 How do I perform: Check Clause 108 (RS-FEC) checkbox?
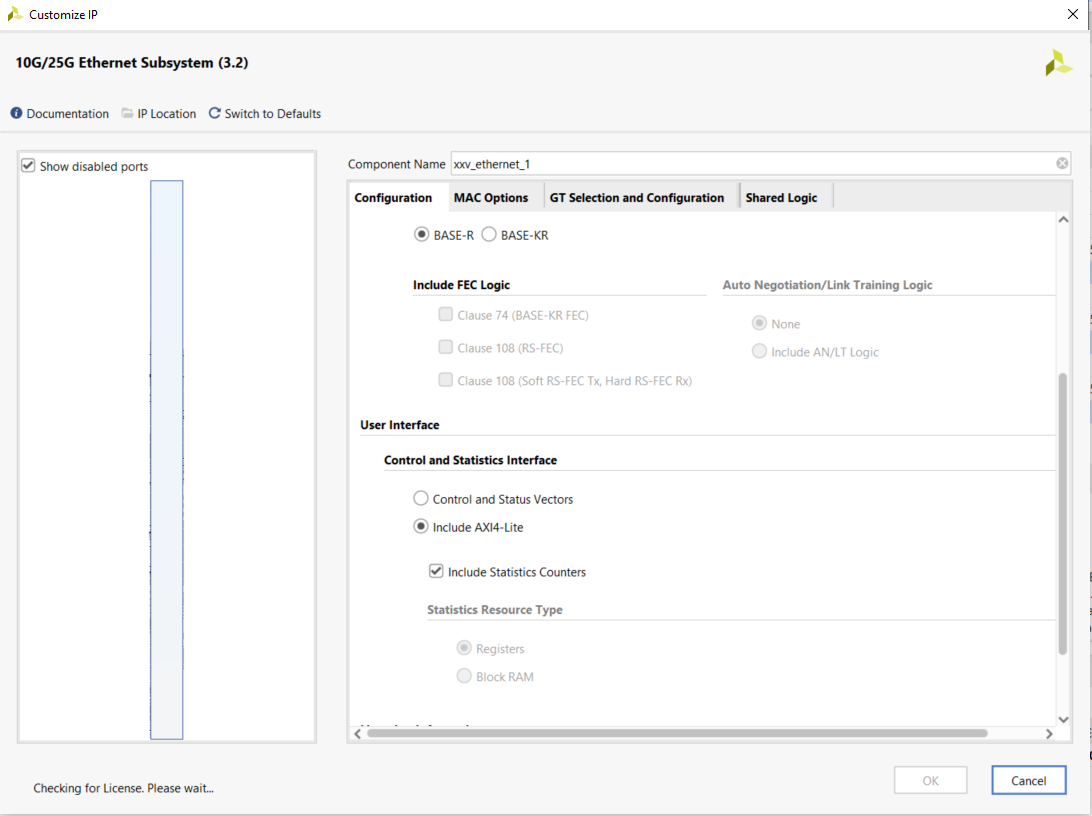tap(446, 347)
